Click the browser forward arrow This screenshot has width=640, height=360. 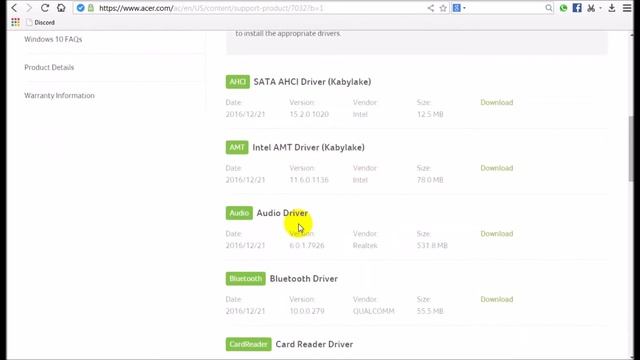click(x=29, y=8)
